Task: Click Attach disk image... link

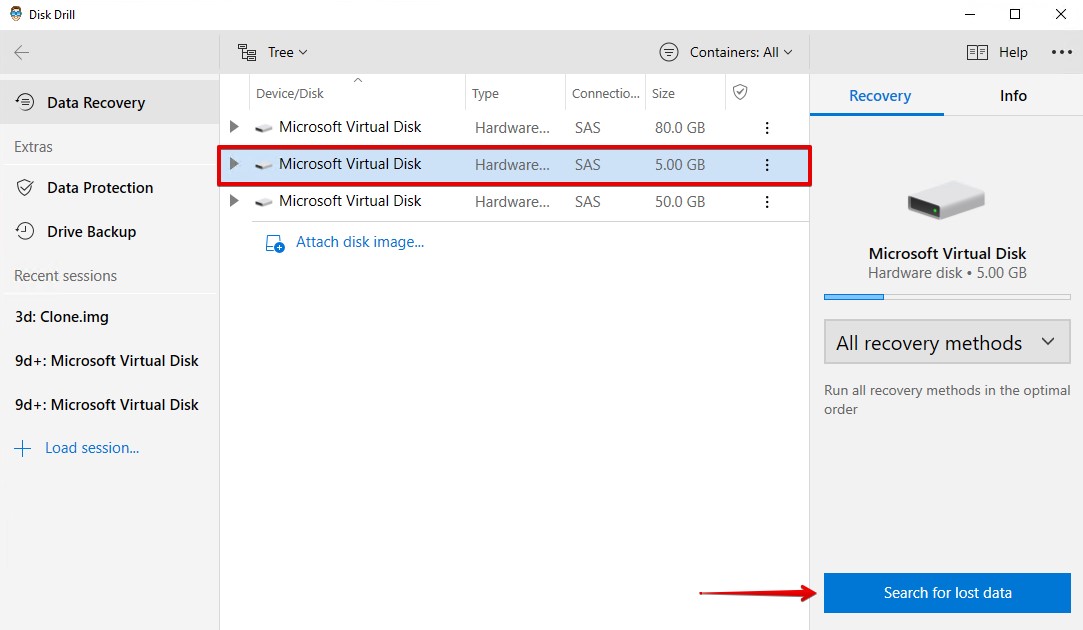Action: point(360,242)
